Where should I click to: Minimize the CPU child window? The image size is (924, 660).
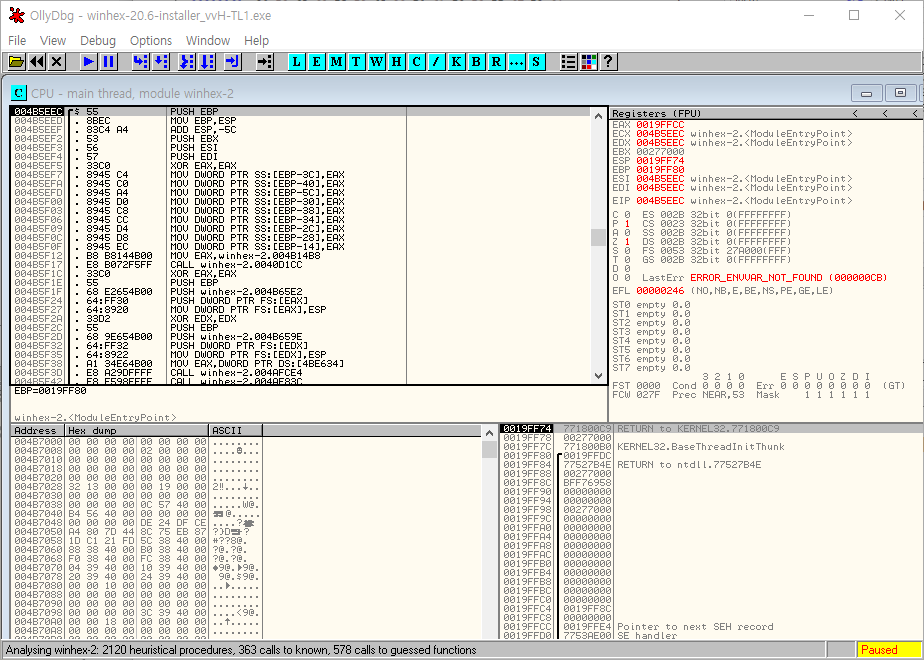(x=866, y=93)
